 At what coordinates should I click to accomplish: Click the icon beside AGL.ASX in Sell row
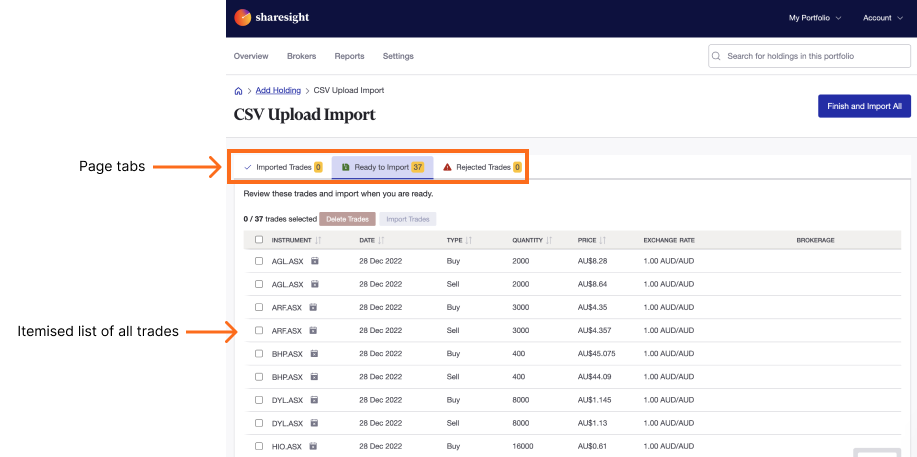pyautogui.click(x=315, y=284)
